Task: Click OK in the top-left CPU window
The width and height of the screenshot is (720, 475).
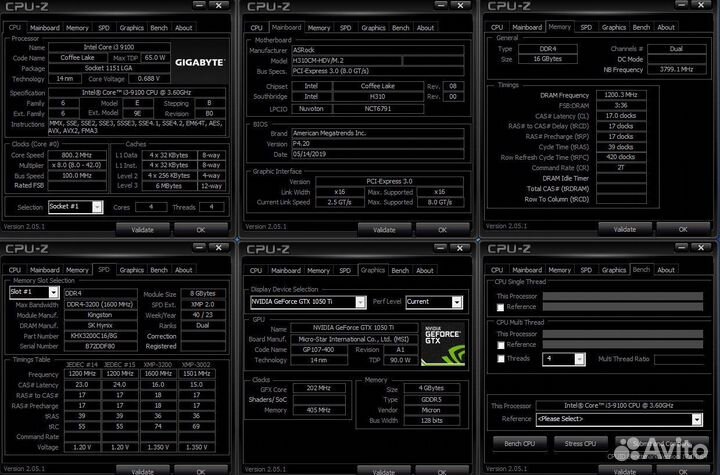Action: 201,229
